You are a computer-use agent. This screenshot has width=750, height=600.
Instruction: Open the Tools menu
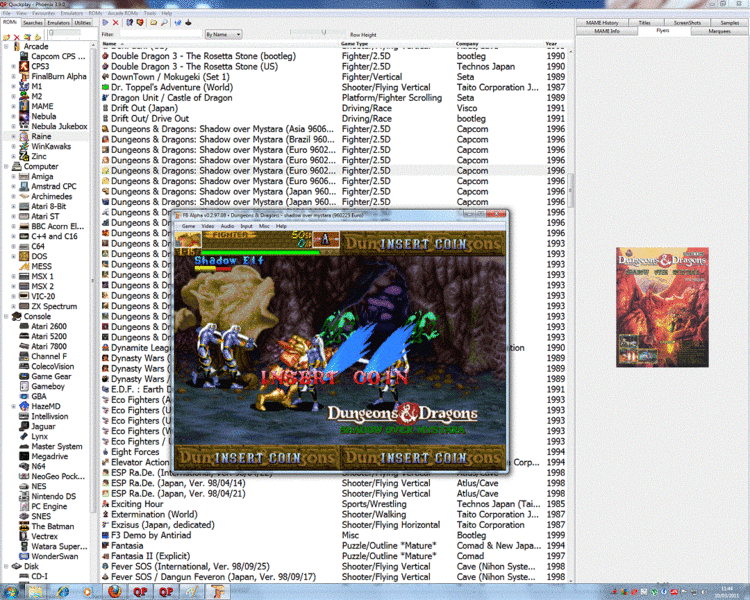[x=150, y=13]
